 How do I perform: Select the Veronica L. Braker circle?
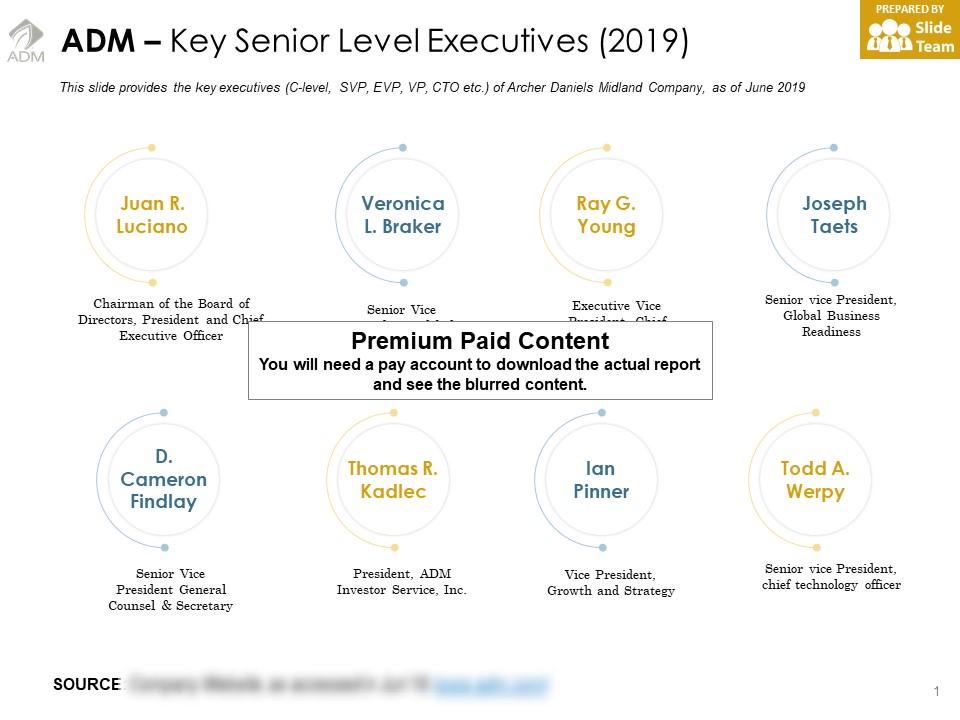[402, 215]
